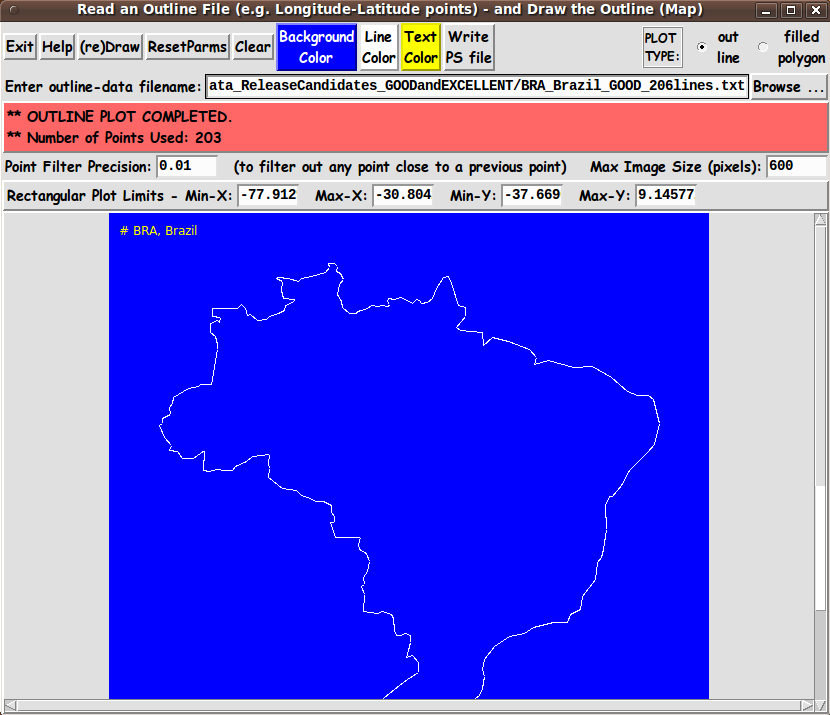Open the yellow Text Color chooser
This screenshot has width=830, height=715.
coord(421,47)
